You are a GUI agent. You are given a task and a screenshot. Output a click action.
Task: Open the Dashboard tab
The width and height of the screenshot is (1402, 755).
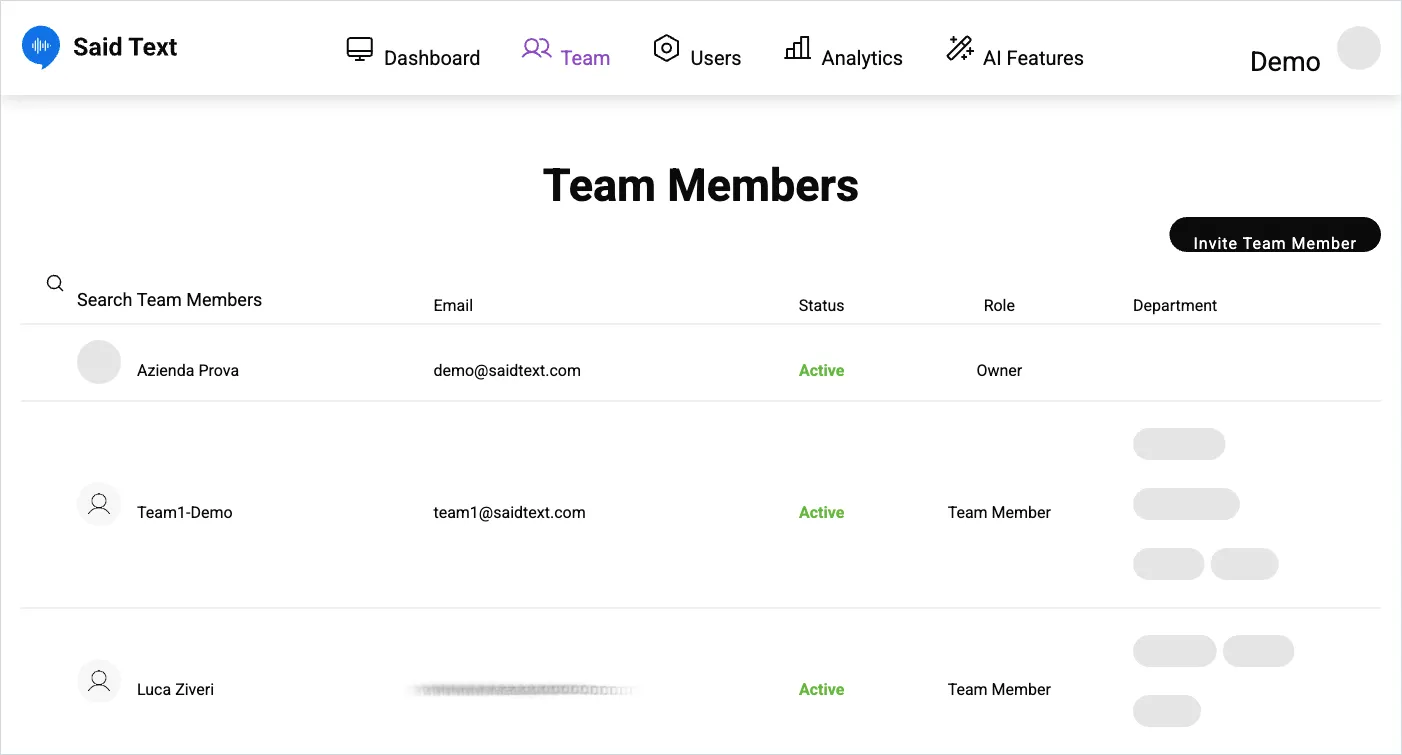(413, 50)
